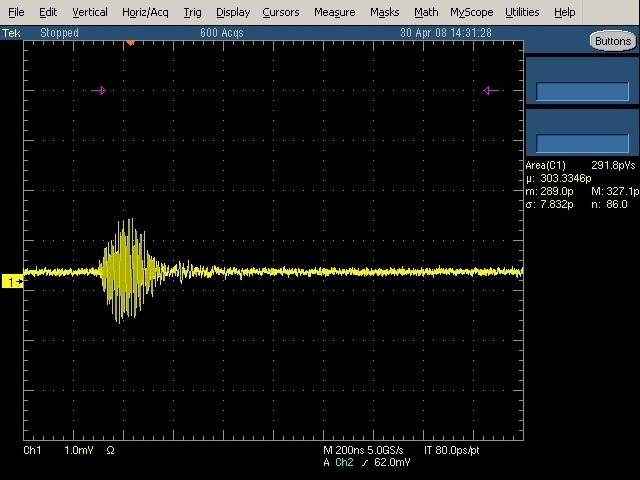Select the channel 1 ground reference marker
The height and width of the screenshot is (480, 640).
click(x=13, y=282)
